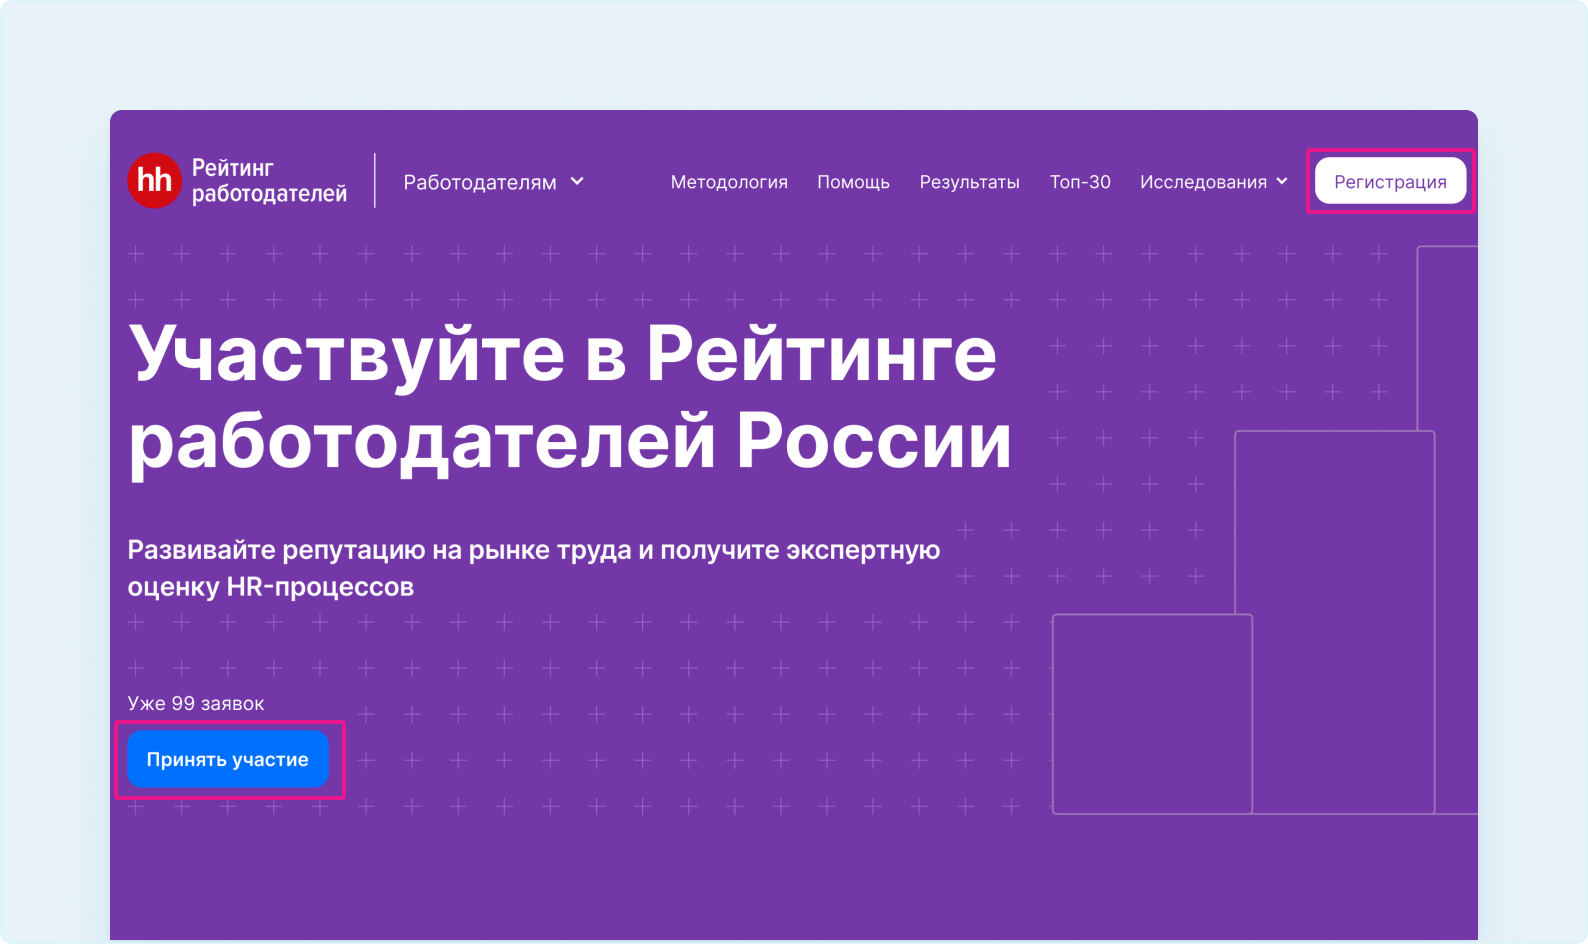
Task: Open the Результаты menu item
Action: click(x=969, y=182)
